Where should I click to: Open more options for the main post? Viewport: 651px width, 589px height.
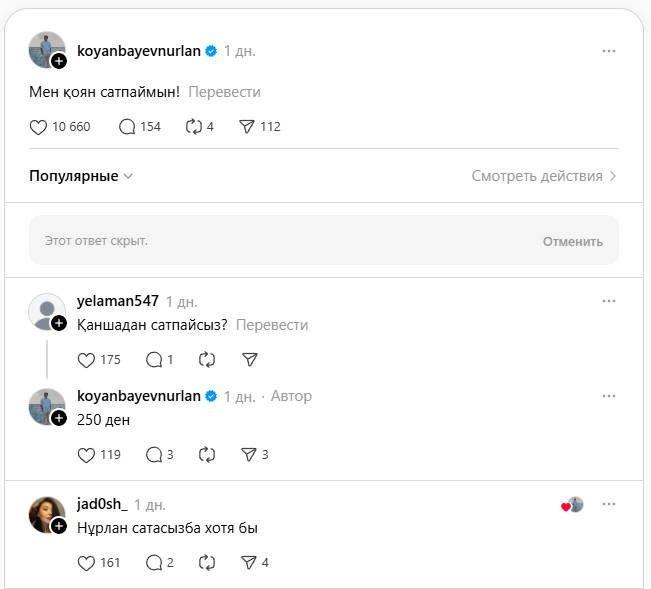(x=609, y=51)
